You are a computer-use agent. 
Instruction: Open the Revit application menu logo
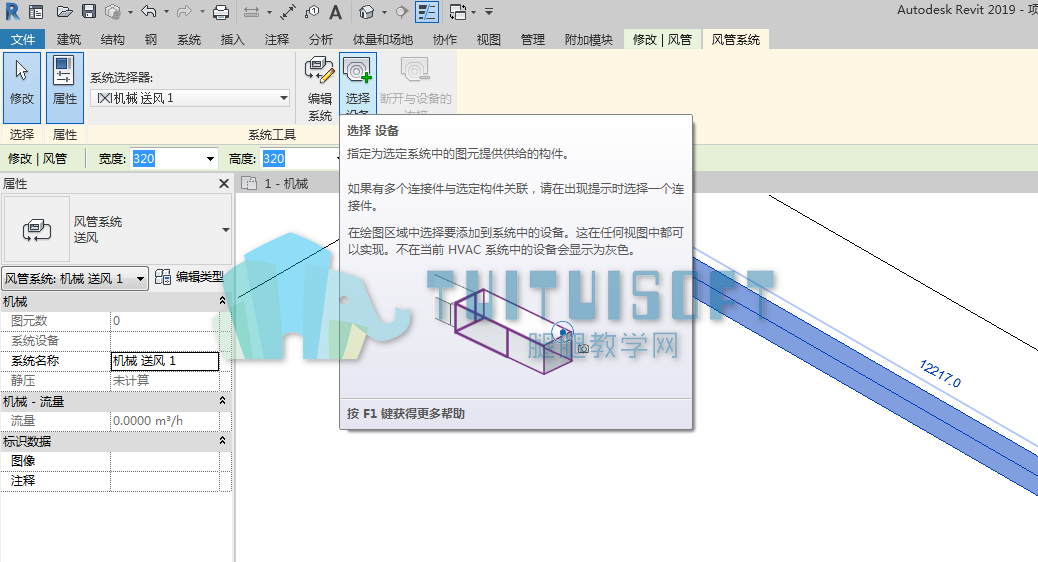[12, 11]
